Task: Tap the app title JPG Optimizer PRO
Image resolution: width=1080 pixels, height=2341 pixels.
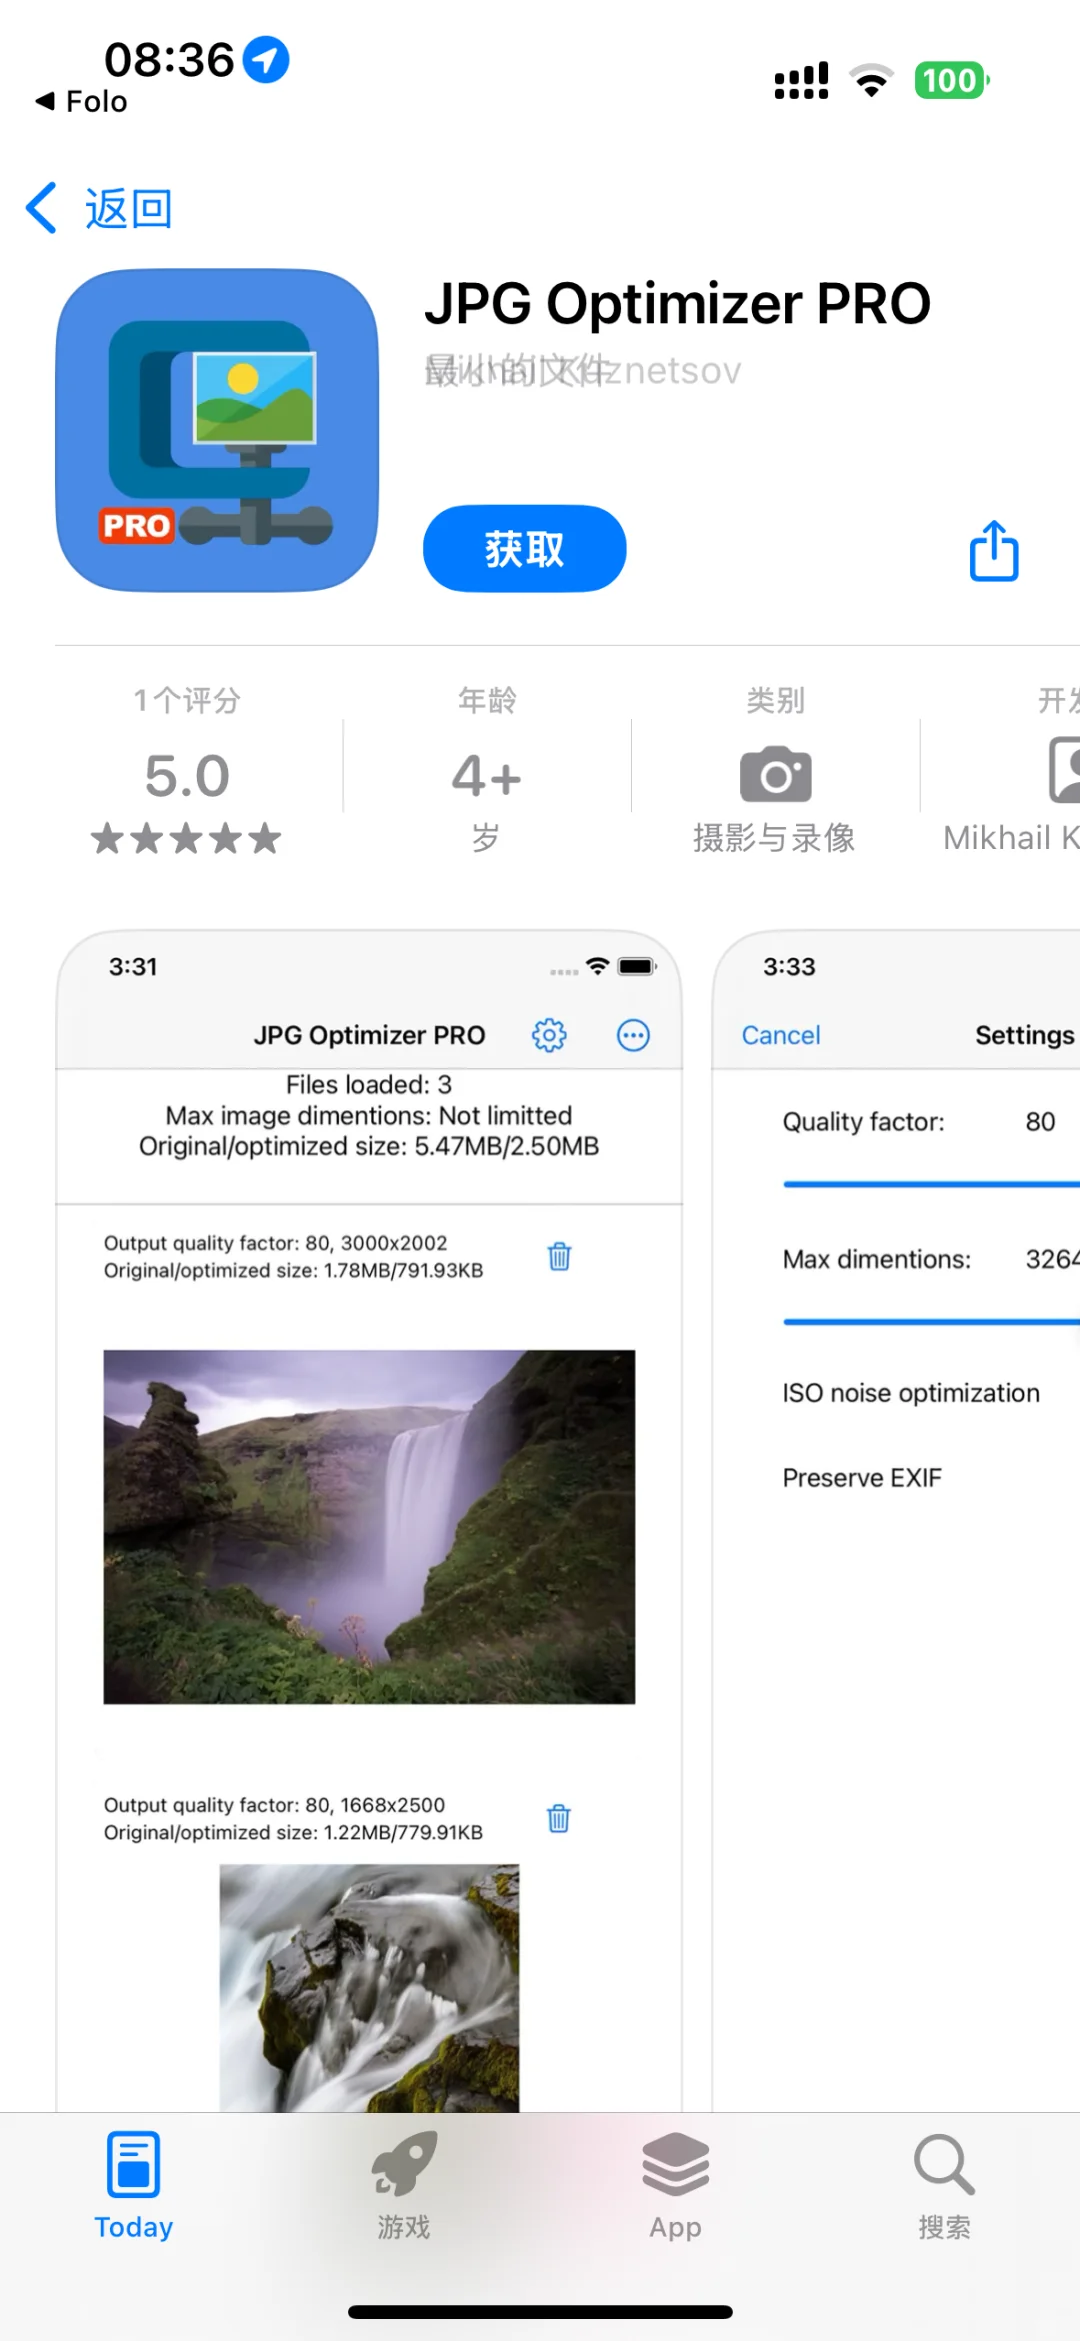Action: click(678, 304)
